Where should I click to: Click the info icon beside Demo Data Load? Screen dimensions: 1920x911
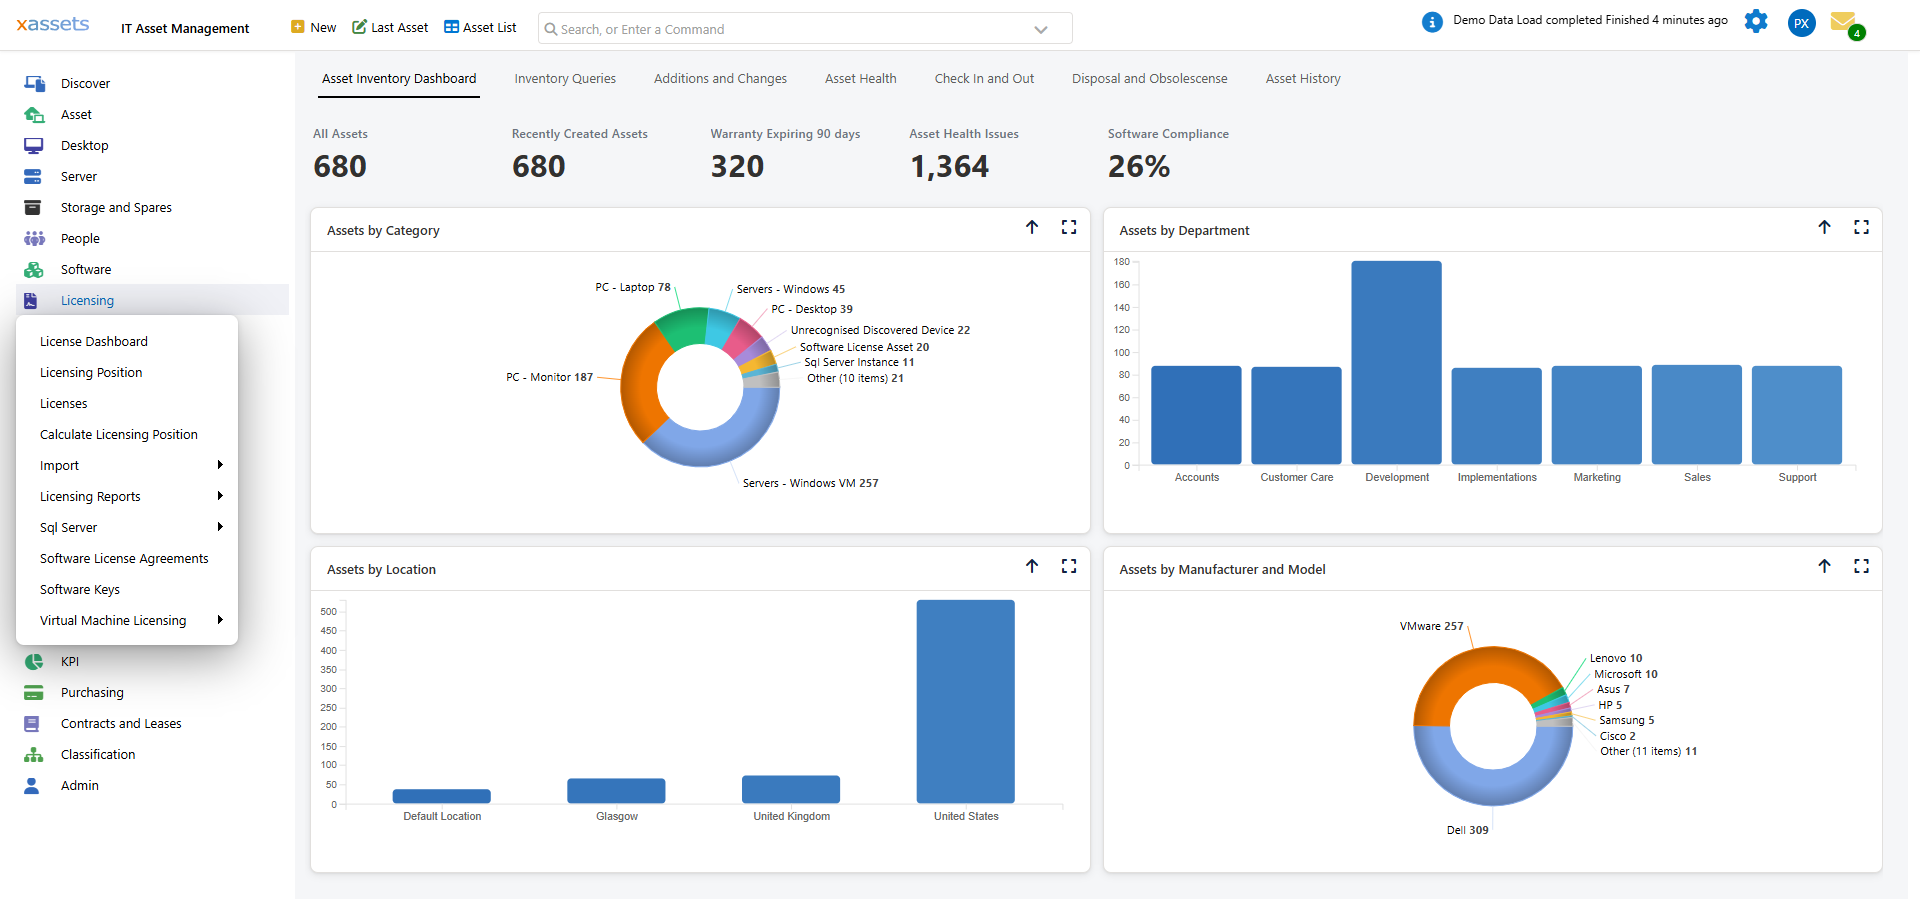pyautogui.click(x=1432, y=21)
